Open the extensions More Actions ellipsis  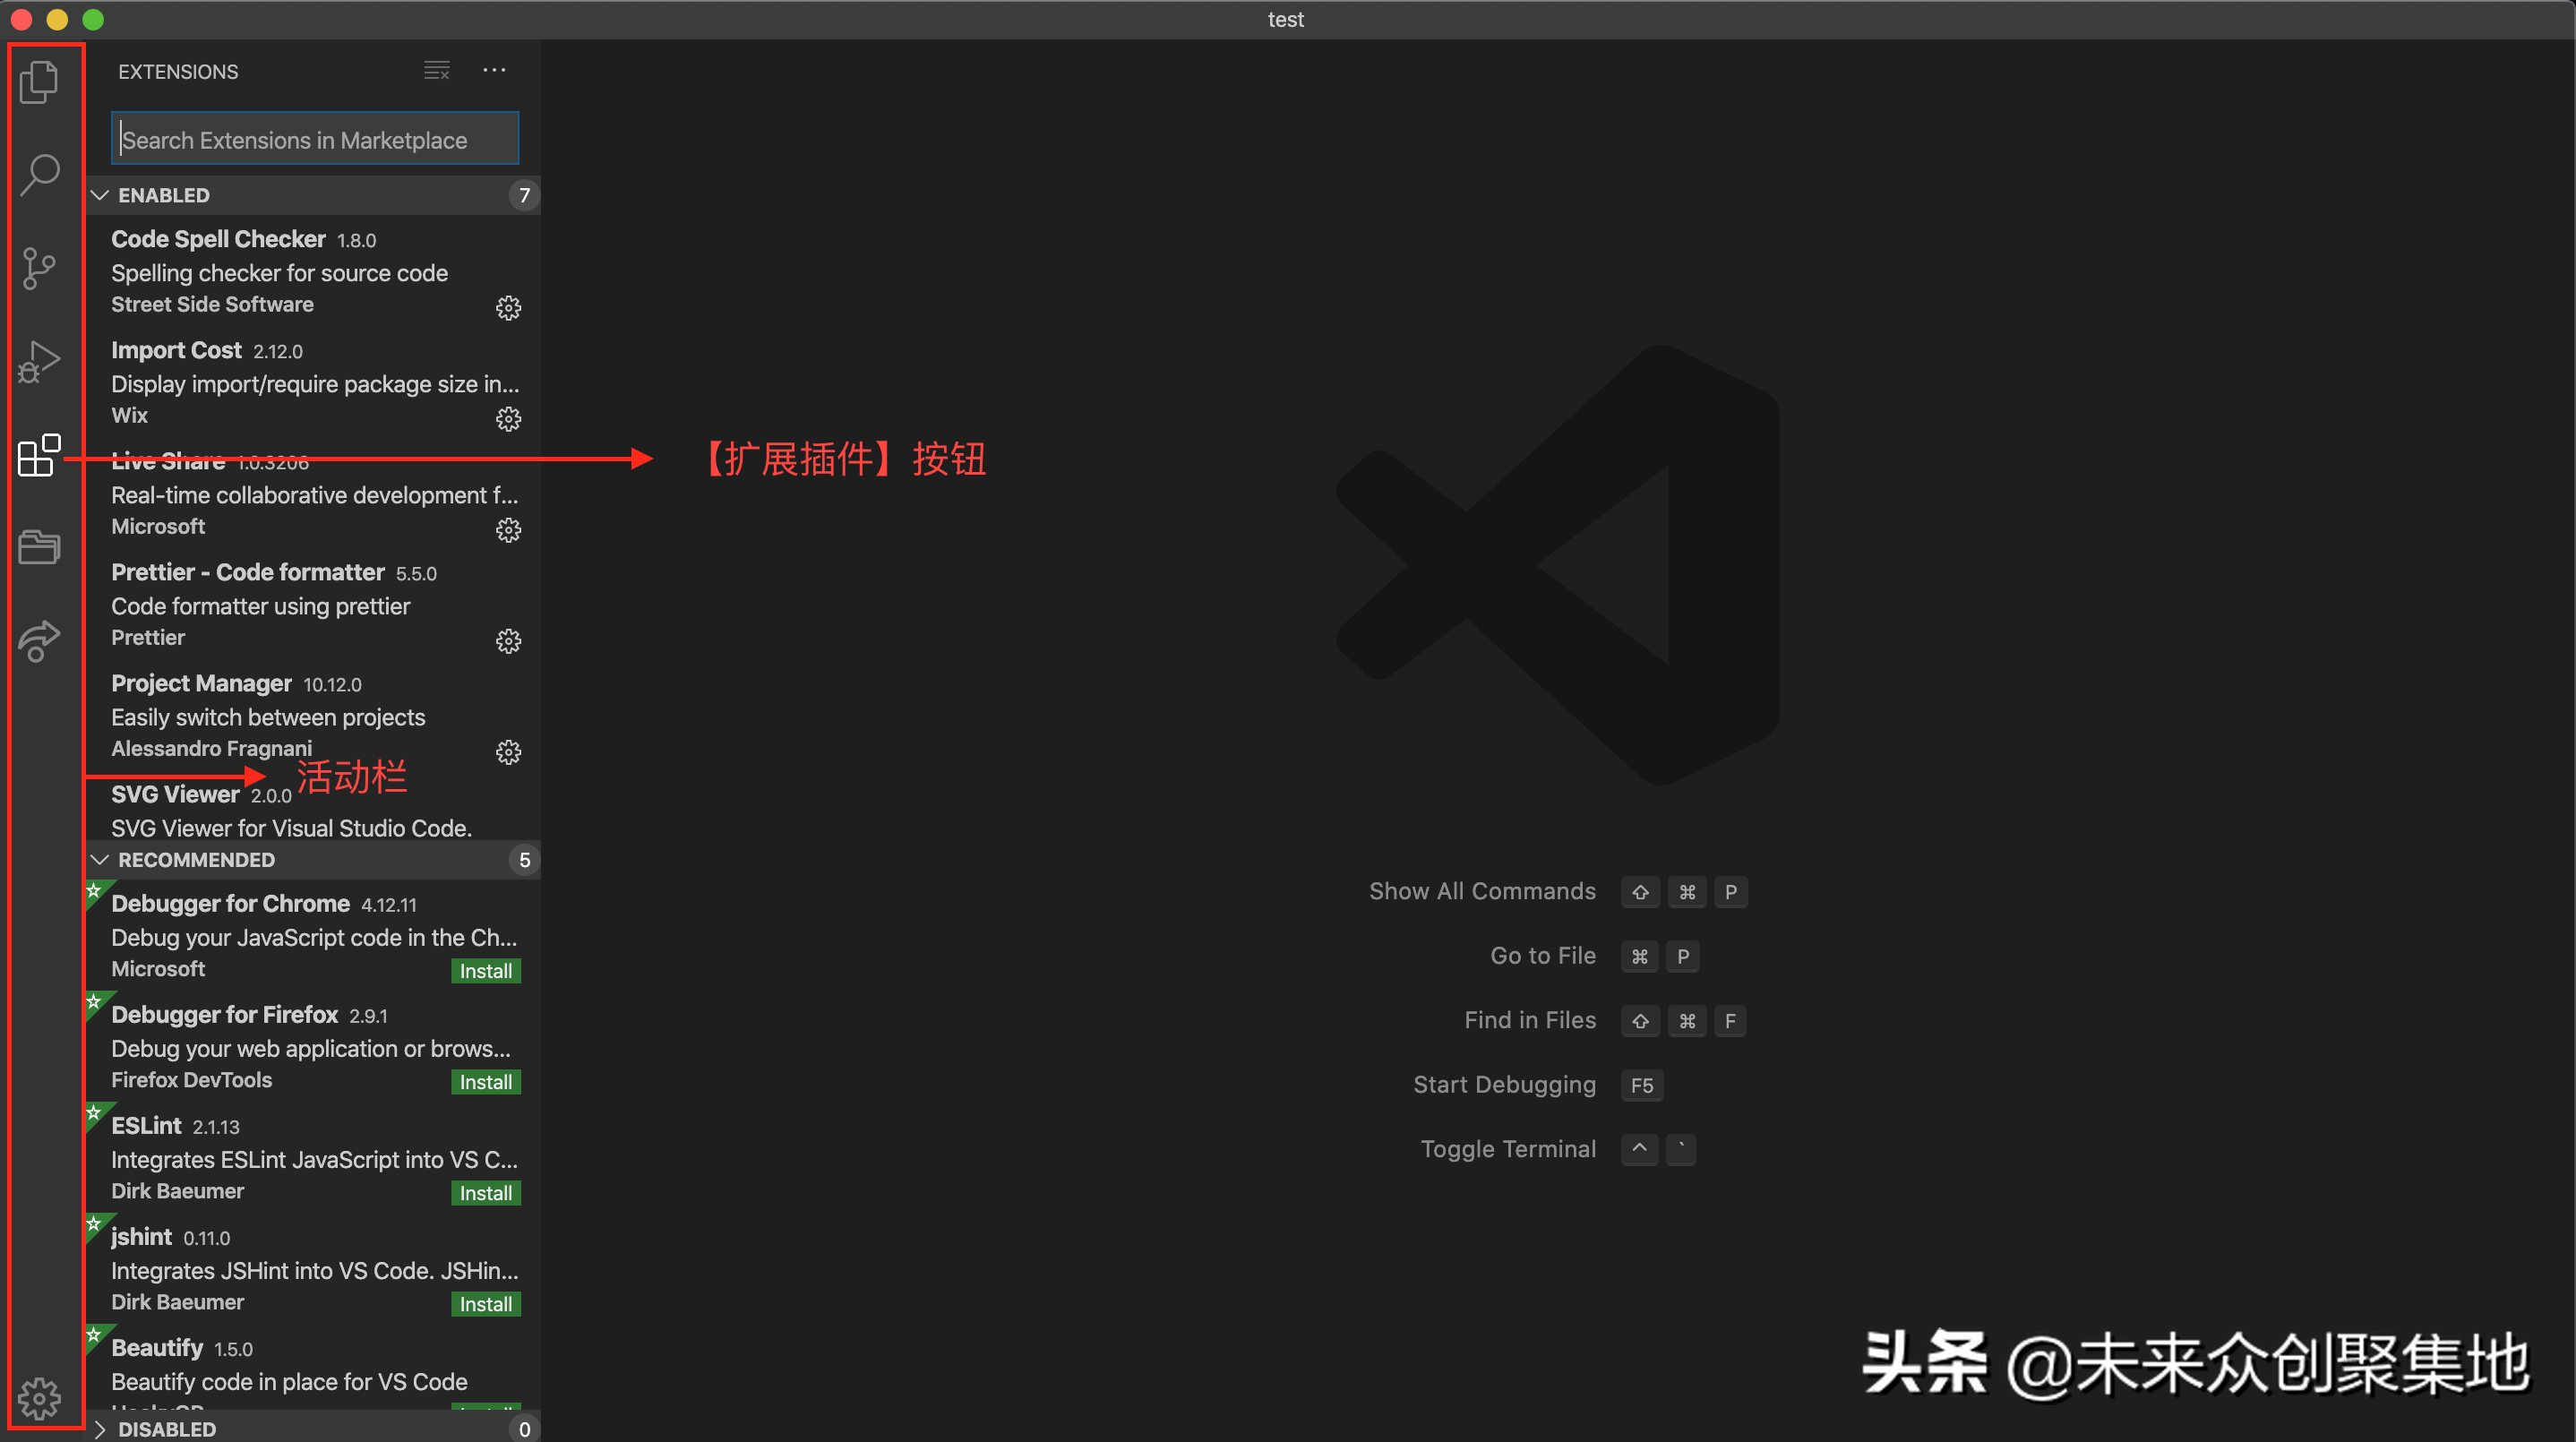494,71
